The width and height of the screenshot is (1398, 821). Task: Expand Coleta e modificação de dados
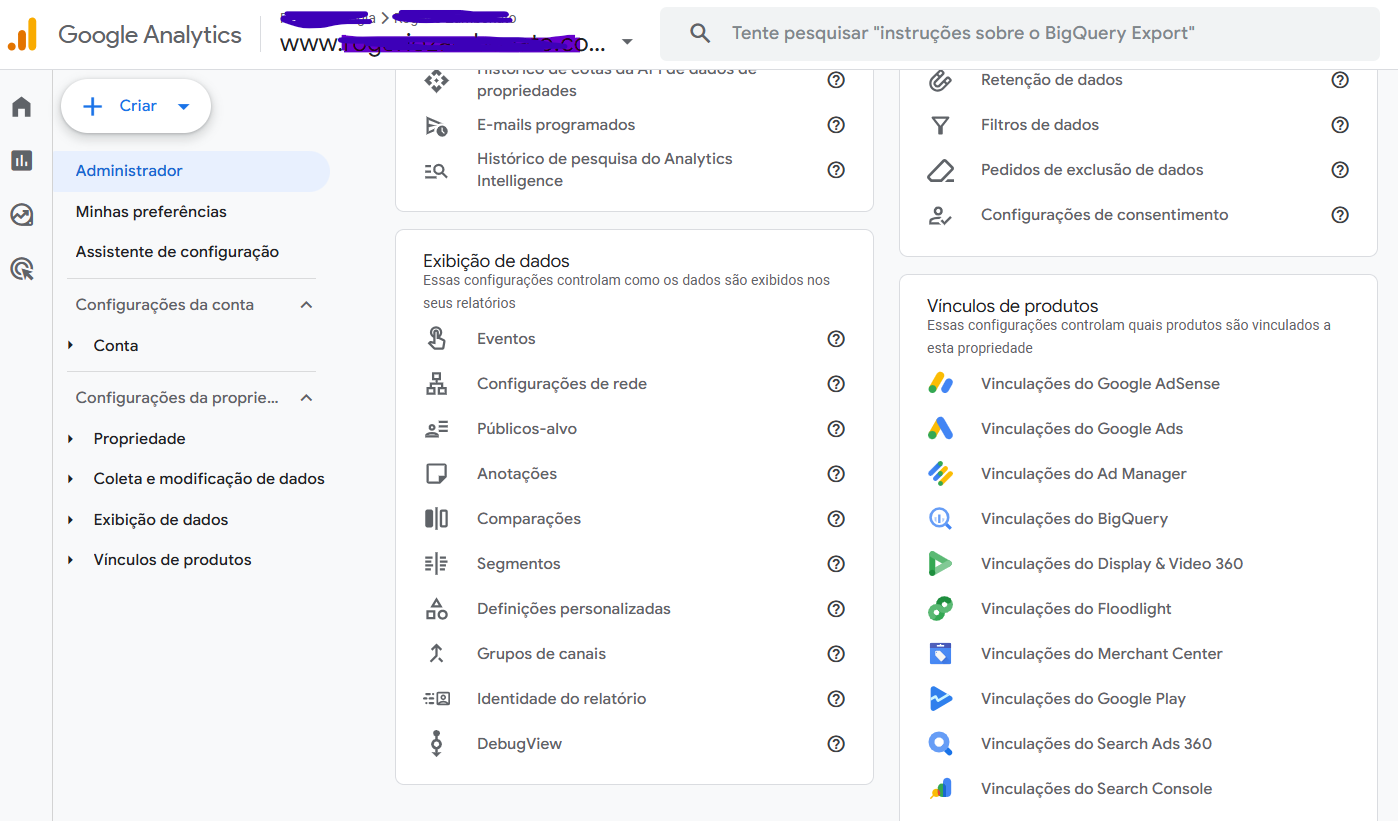[x=71, y=479]
